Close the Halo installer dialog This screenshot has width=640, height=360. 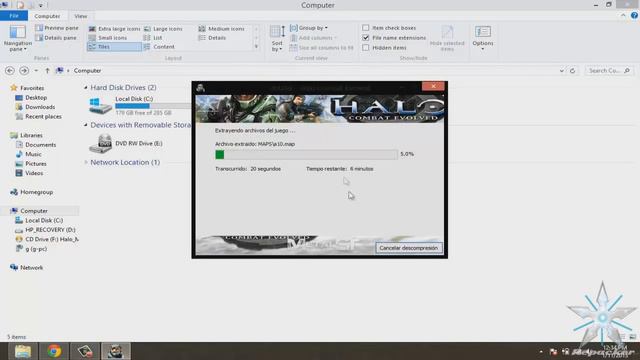click(433, 86)
